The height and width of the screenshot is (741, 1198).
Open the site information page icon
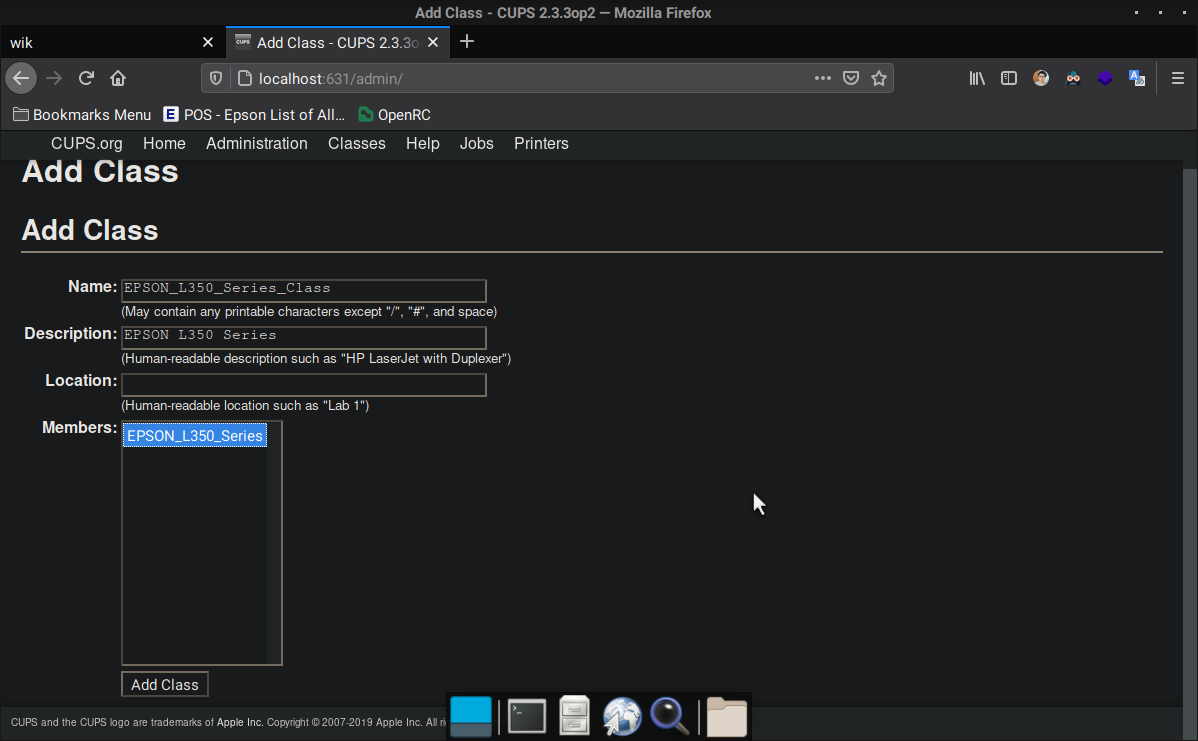244,78
